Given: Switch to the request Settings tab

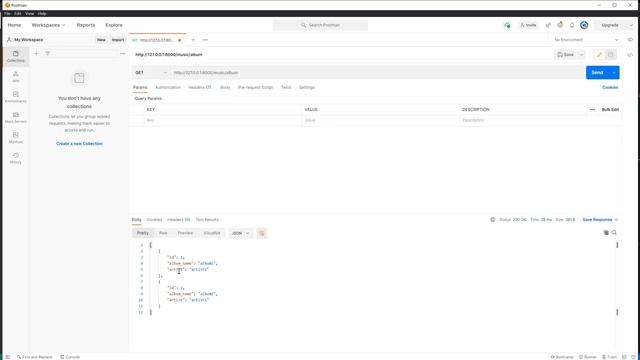Looking at the screenshot, I should 307,87.
